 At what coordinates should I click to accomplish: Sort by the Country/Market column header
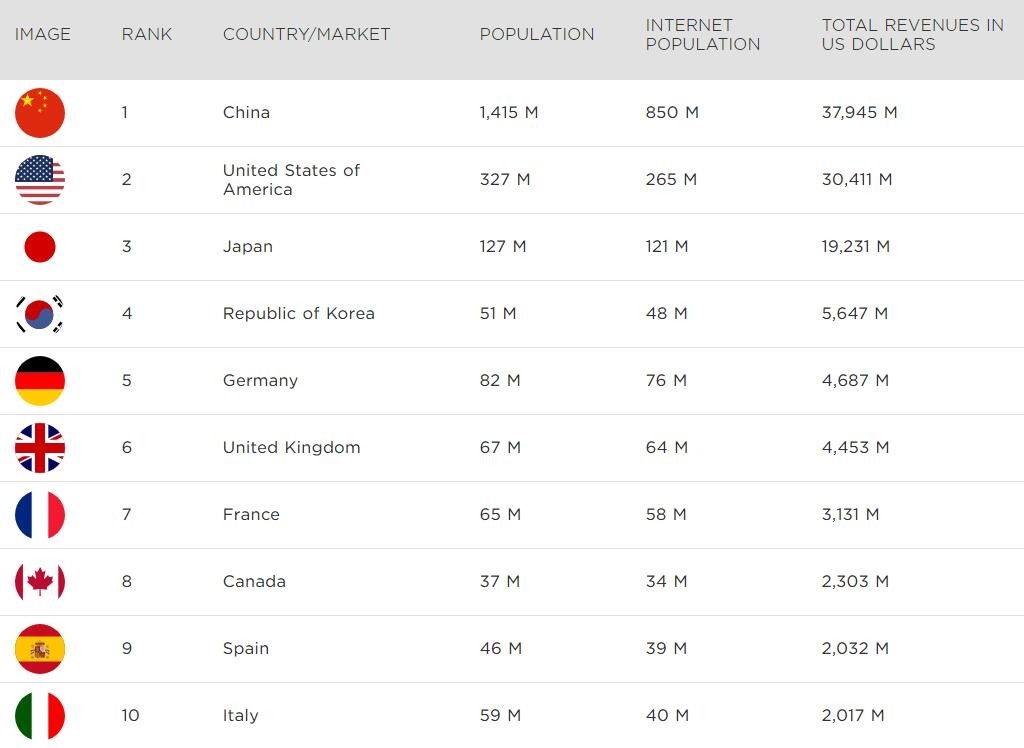[306, 34]
